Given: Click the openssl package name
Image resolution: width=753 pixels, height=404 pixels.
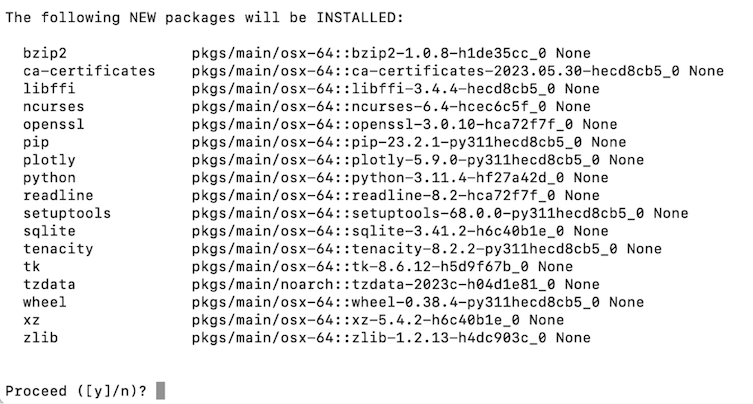Looking at the screenshot, I should [52, 124].
